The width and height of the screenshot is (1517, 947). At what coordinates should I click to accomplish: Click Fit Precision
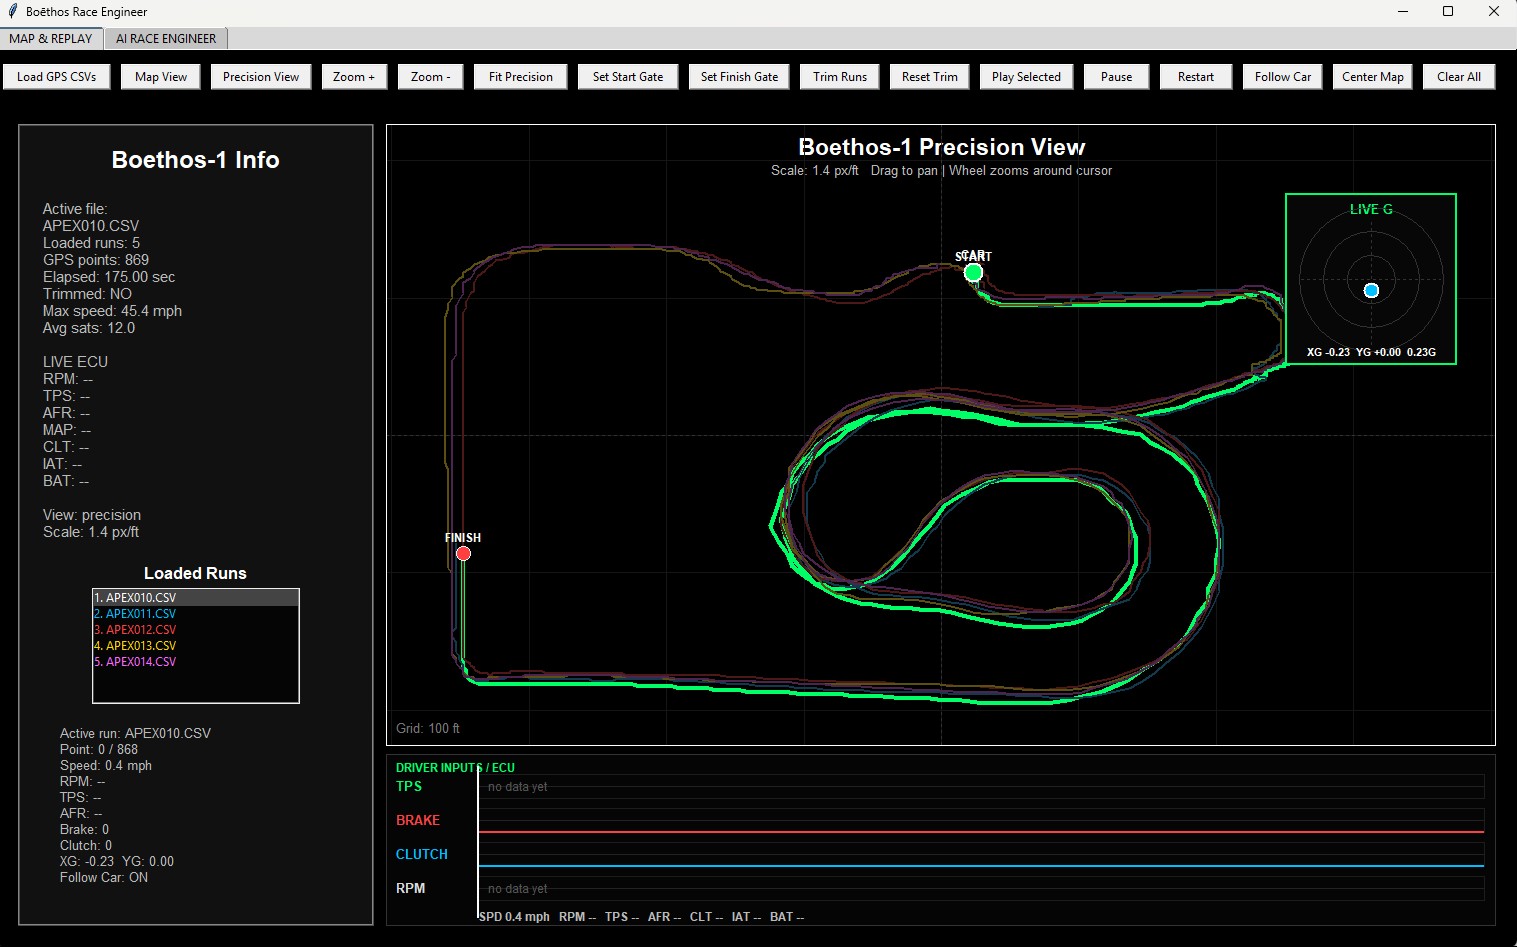point(521,77)
